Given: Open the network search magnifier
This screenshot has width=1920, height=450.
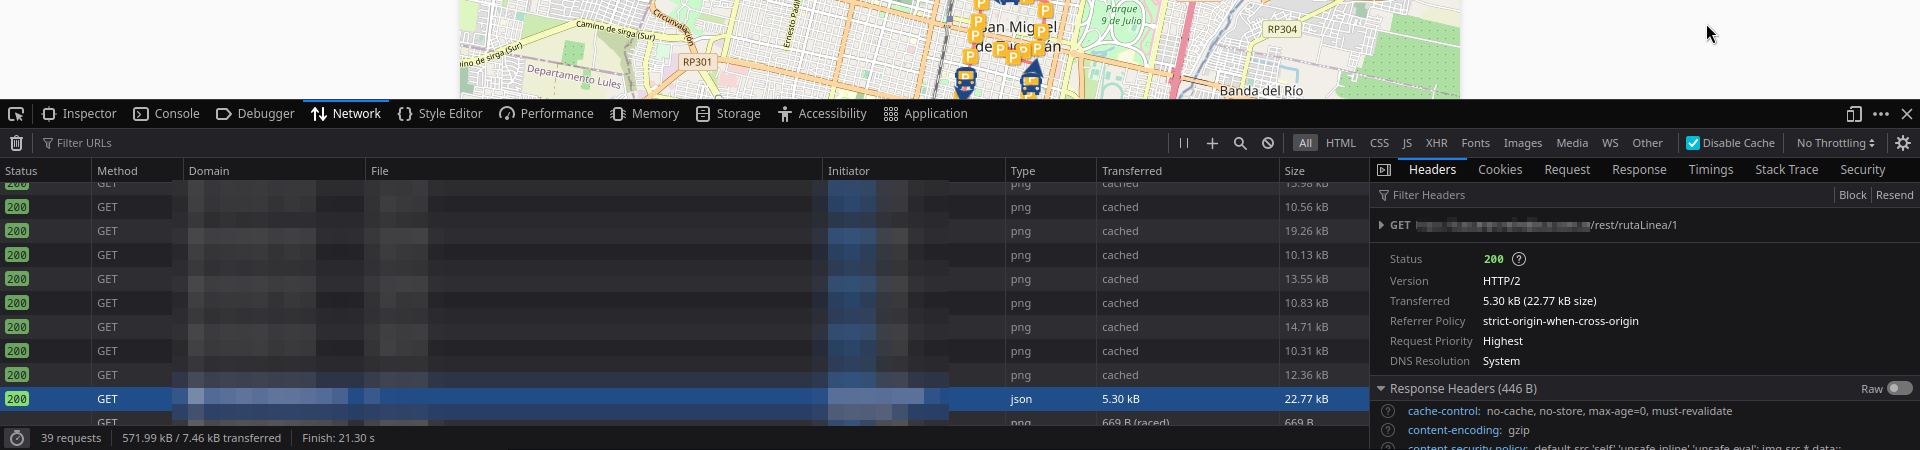Looking at the screenshot, I should click(x=1240, y=143).
